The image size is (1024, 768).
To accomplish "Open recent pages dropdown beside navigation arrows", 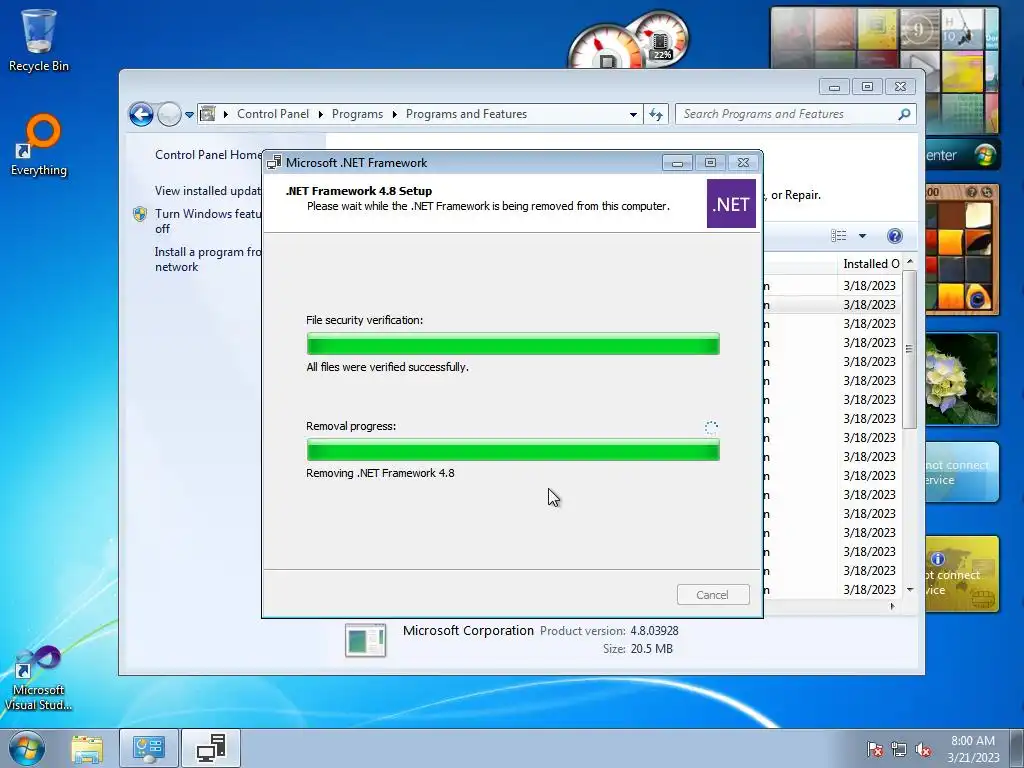I will (x=189, y=114).
